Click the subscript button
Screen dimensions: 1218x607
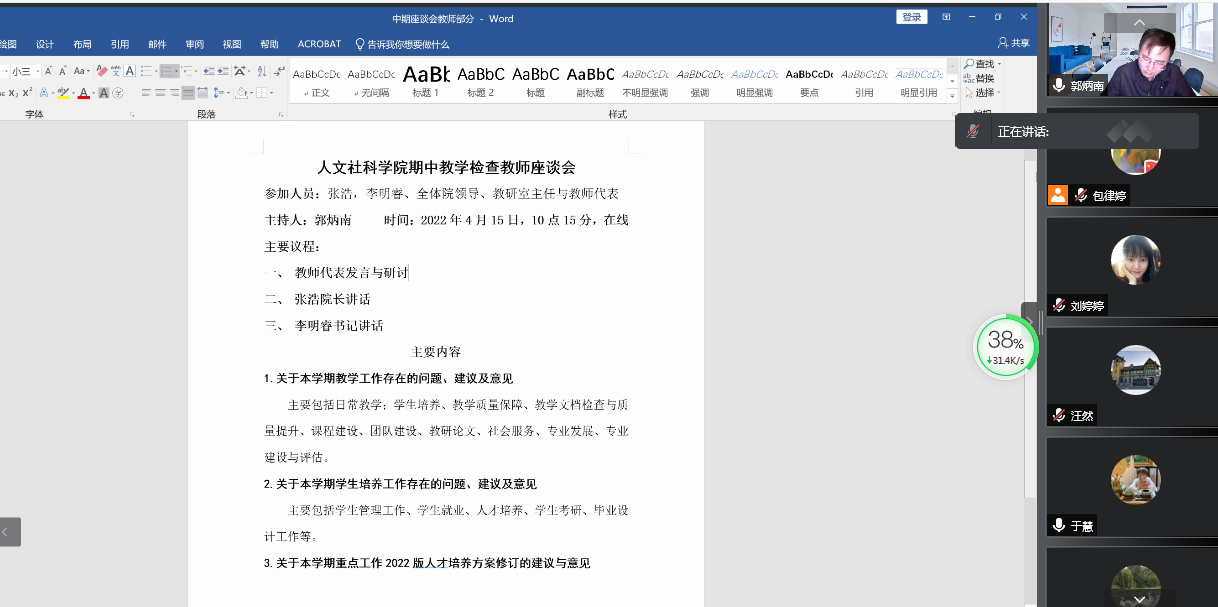(14, 93)
